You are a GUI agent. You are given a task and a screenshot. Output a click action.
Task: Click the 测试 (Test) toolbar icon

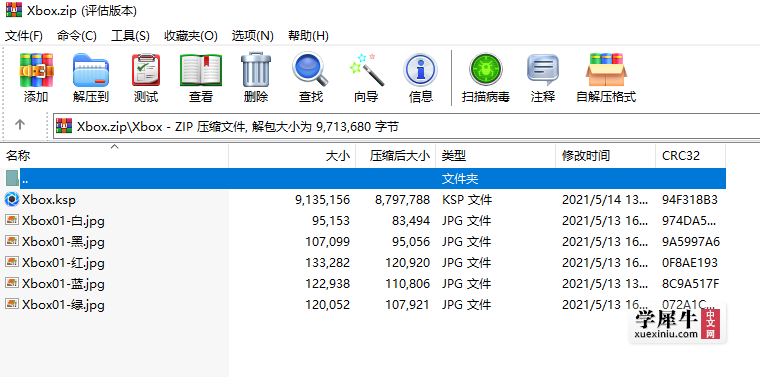pos(146,70)
